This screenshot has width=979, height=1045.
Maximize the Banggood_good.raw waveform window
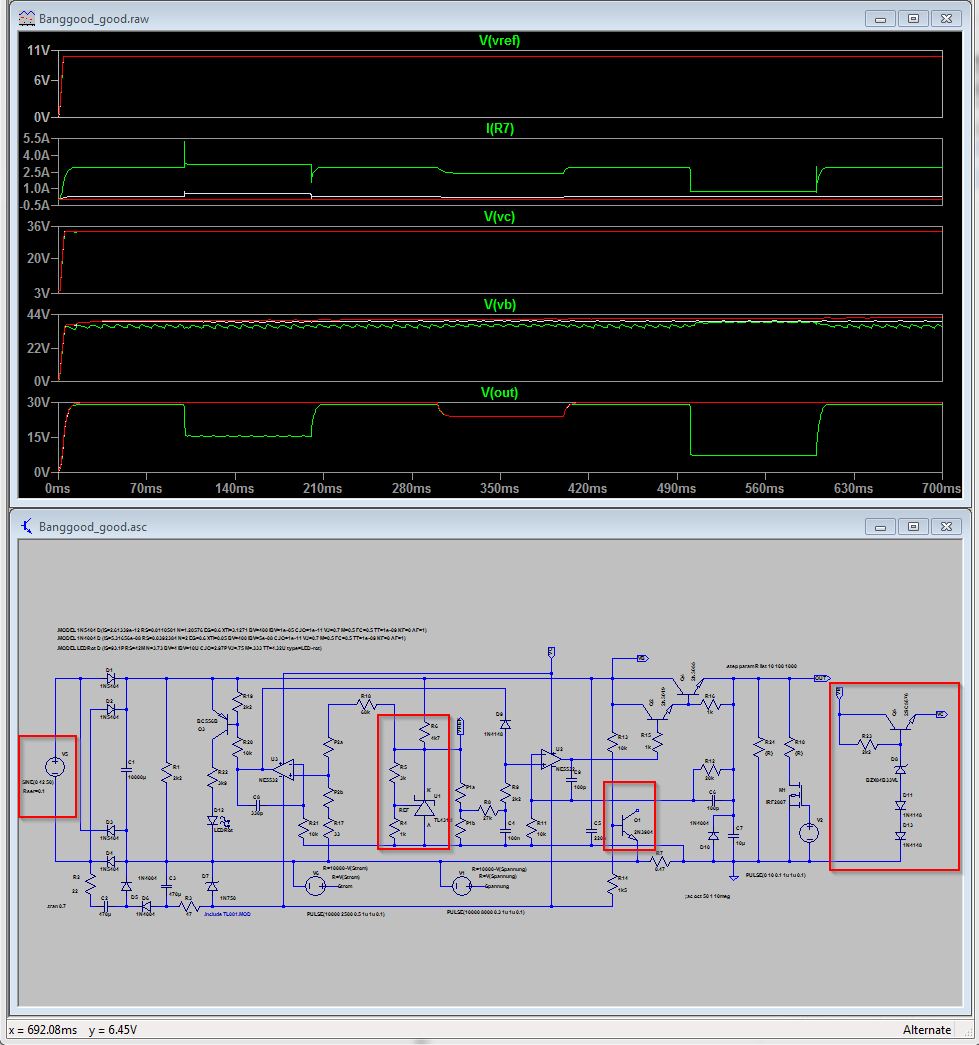[913, 19]
